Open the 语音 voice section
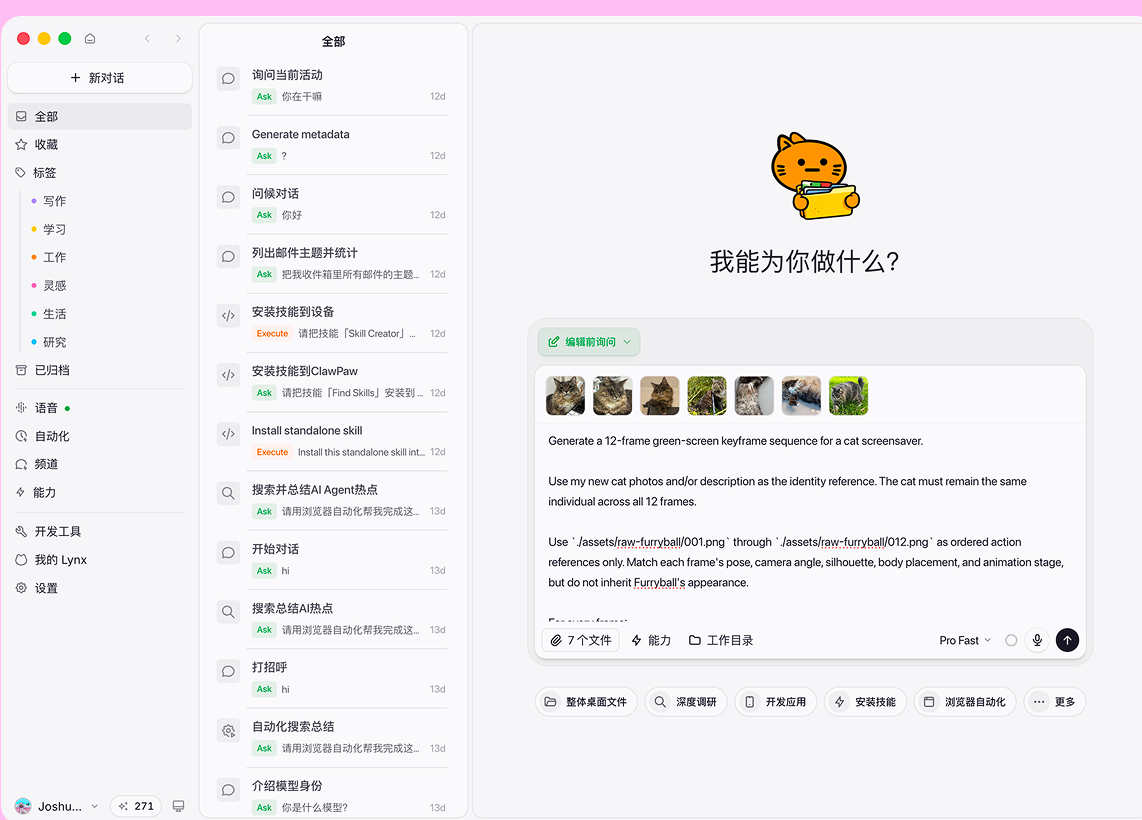The height and width of the screenshot is (820, 1142). point(100,408)
